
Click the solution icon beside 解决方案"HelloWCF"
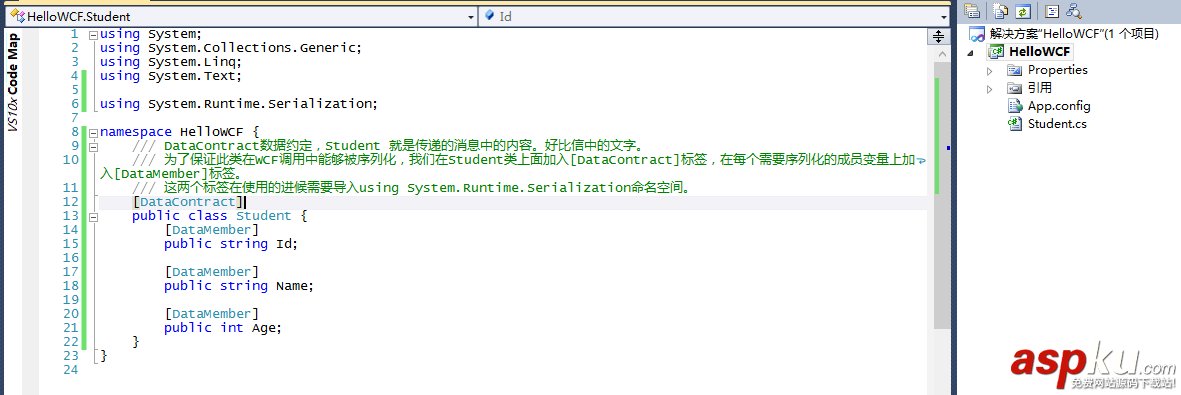tap(978, 34)
